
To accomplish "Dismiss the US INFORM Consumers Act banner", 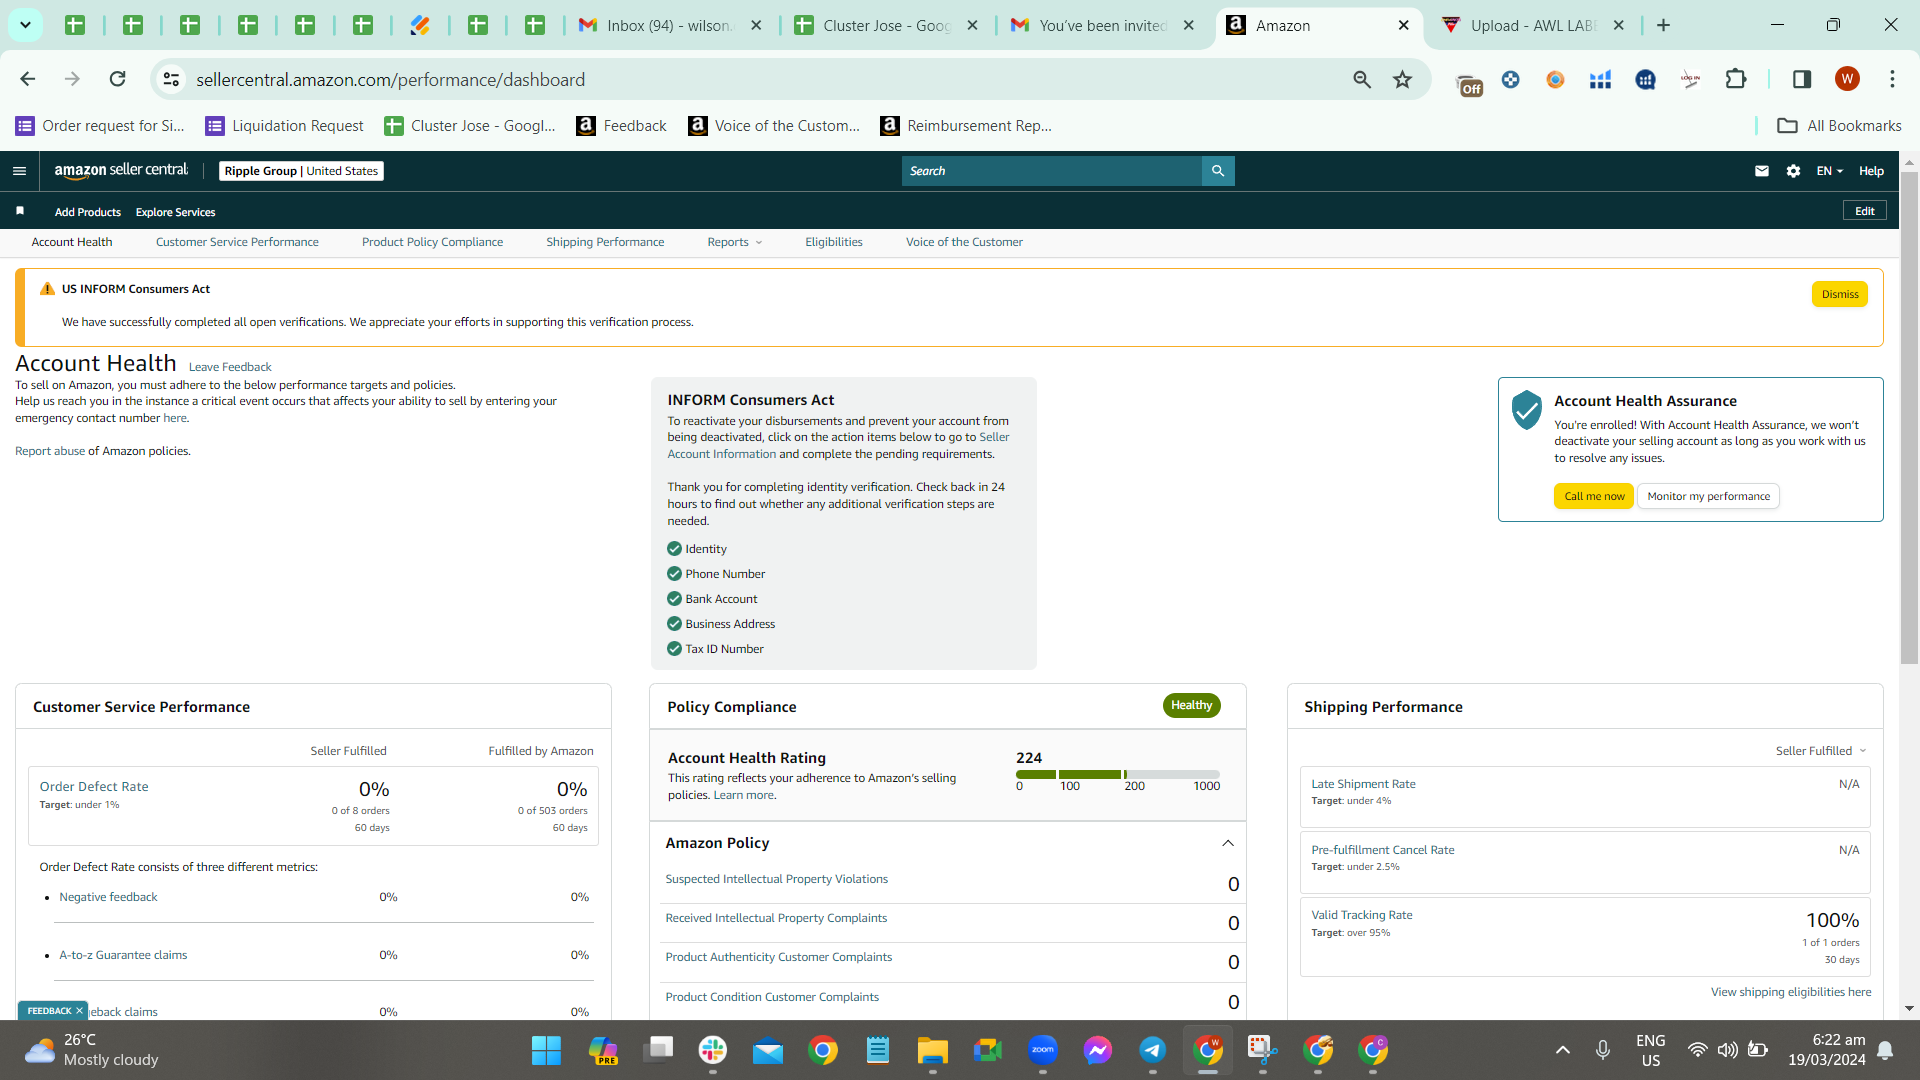I will 1839,294.
